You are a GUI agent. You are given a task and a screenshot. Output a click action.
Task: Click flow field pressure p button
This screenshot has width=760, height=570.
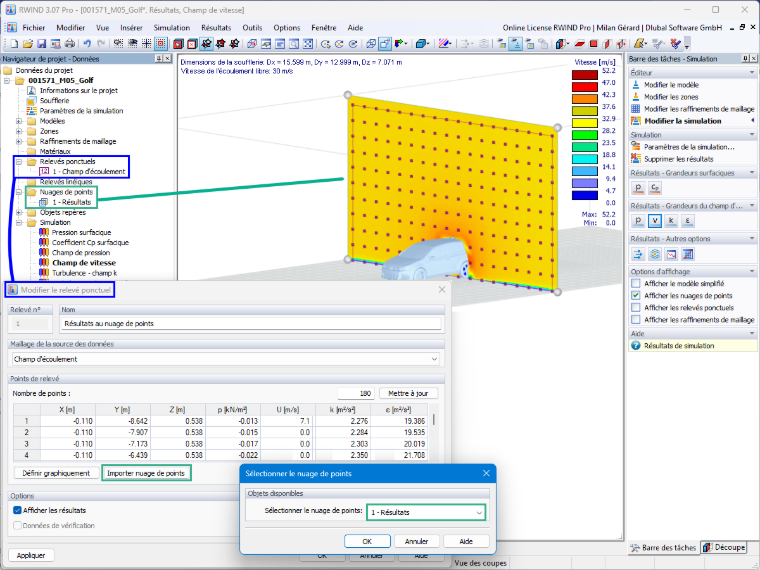click(638, 221)
